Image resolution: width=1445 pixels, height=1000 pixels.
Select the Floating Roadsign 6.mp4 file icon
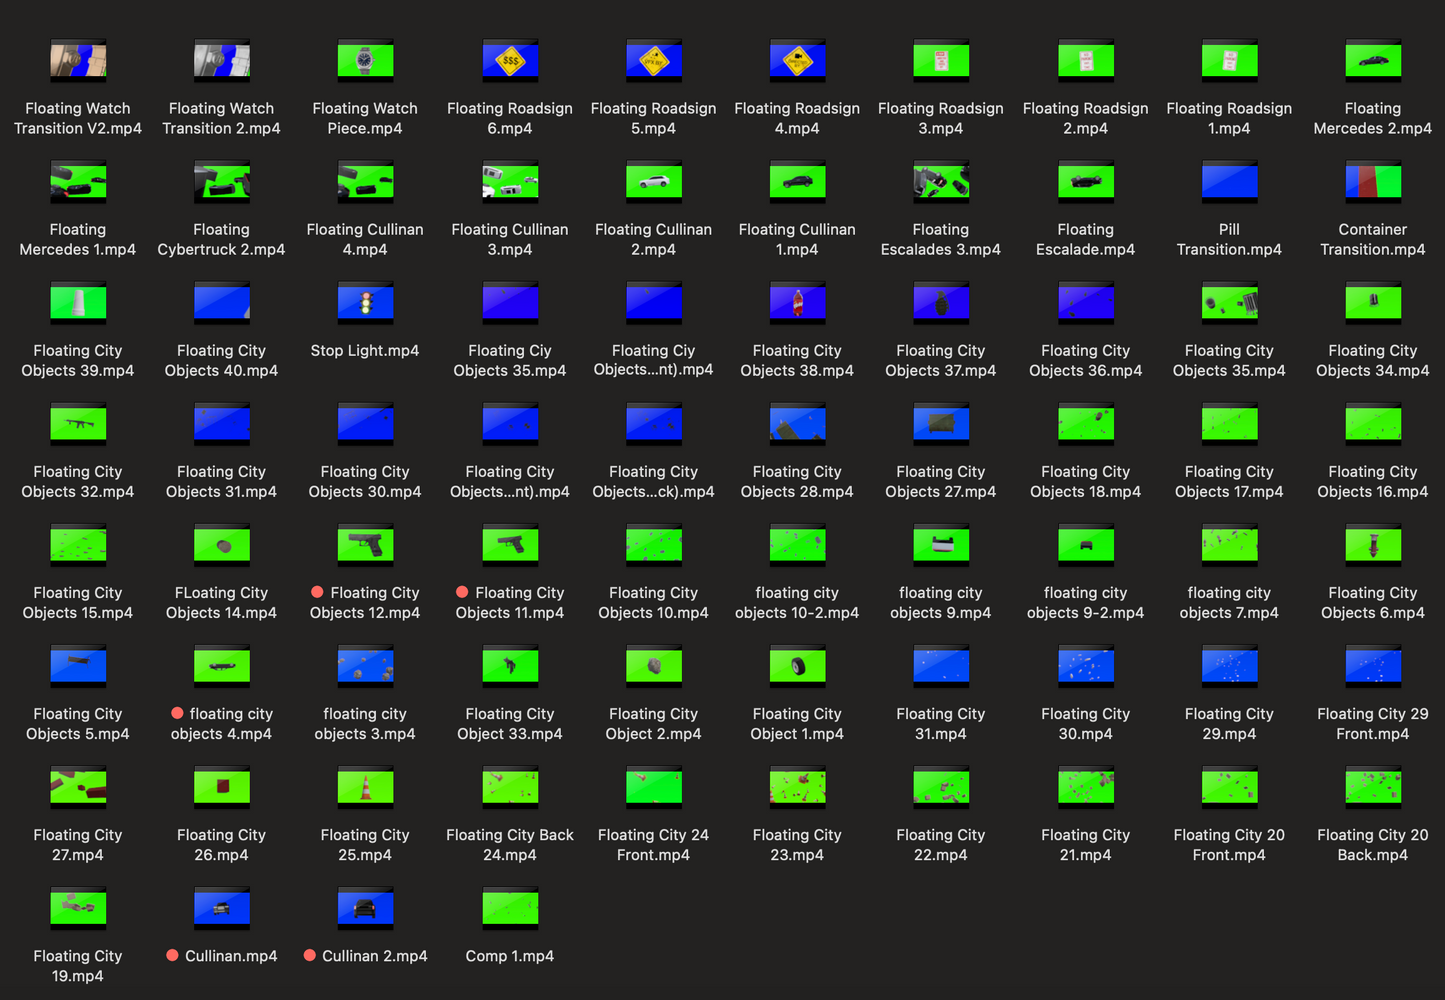point(510,61)
